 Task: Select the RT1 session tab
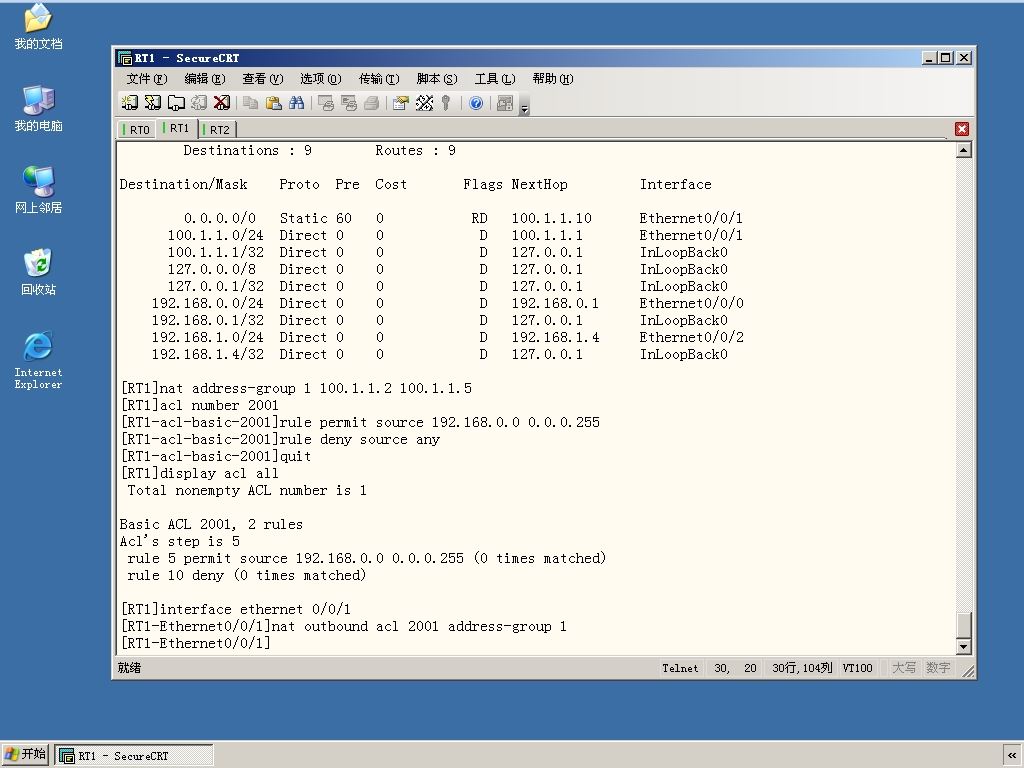coord(176,128)
